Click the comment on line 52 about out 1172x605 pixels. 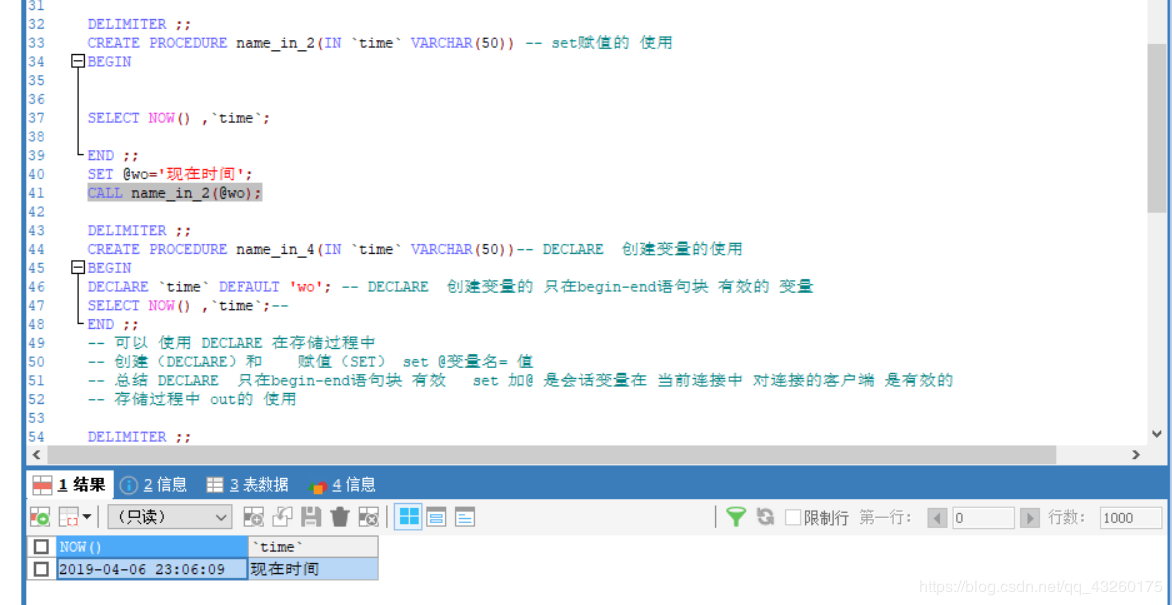coord(192,399)
